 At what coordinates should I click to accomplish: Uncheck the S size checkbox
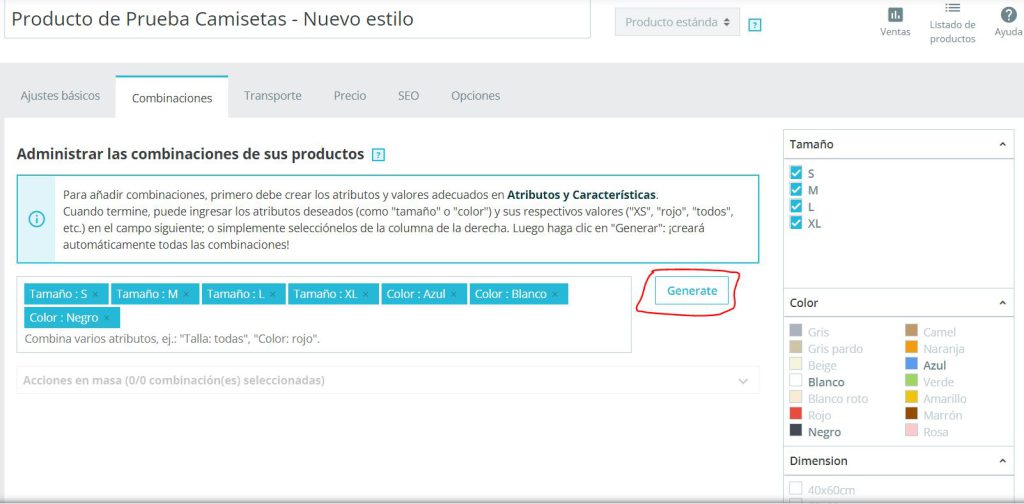point(795,173)
